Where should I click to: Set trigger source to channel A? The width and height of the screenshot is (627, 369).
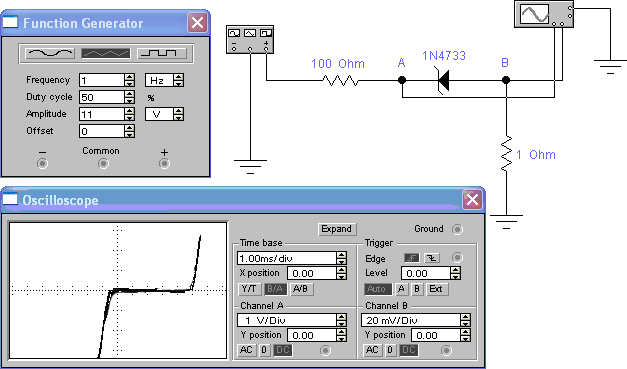pyautogui.click(x=401, y=289)
